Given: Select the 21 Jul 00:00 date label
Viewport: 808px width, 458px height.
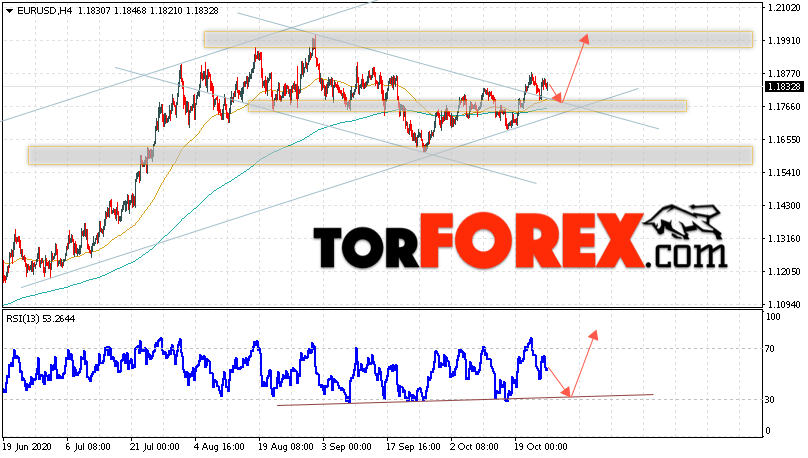Looking at the screenshot, I should click(154, 446).
